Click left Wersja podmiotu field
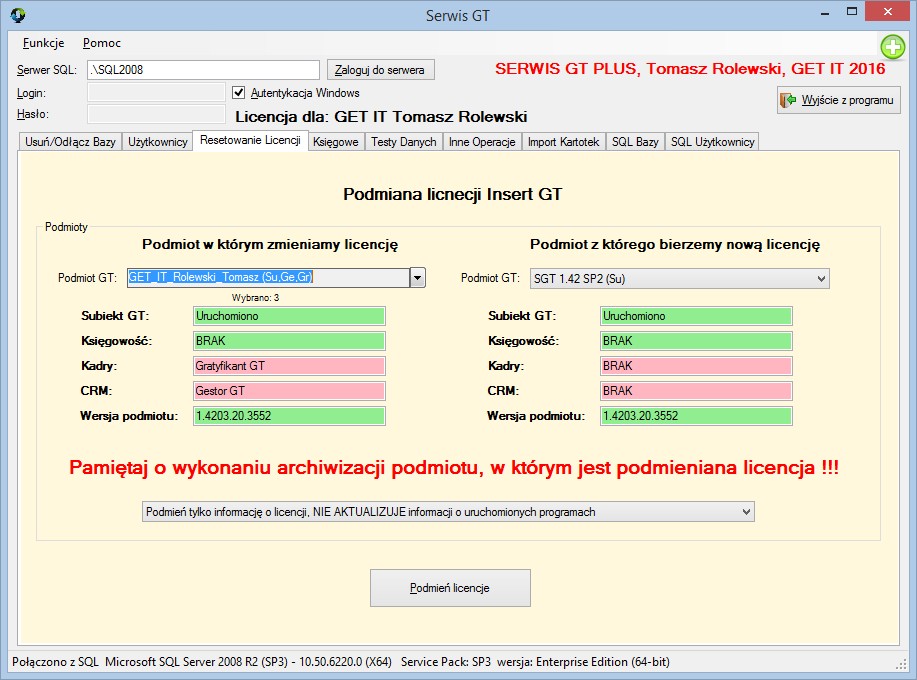 click(289, 416)
